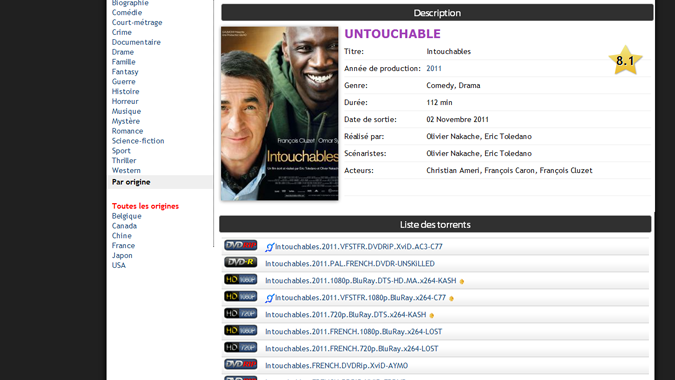Screen dimensions: 675x380
Task: Select Science-fiction genre in sidebar
Action: tap(138, 141)
